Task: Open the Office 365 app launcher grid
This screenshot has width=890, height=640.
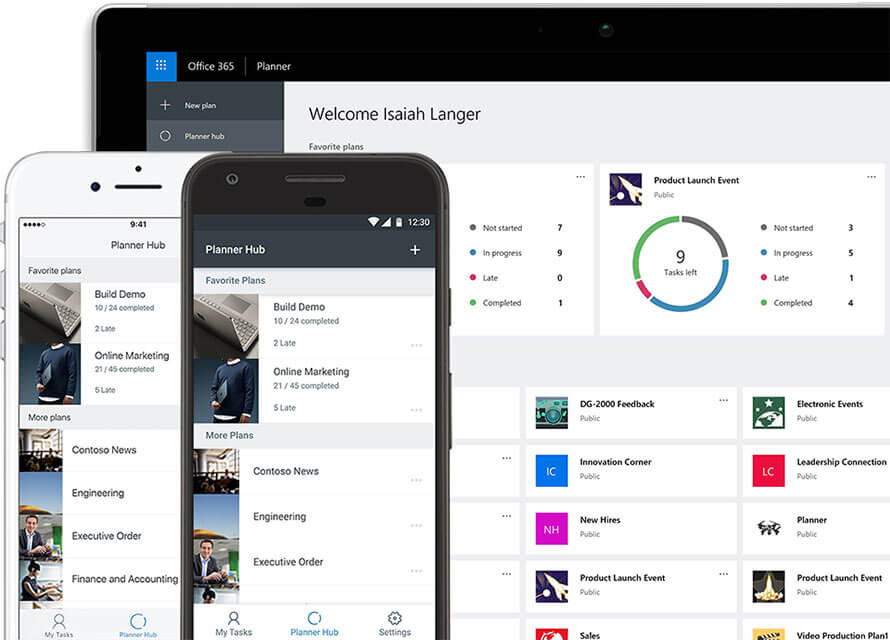Action: [161, 66]
